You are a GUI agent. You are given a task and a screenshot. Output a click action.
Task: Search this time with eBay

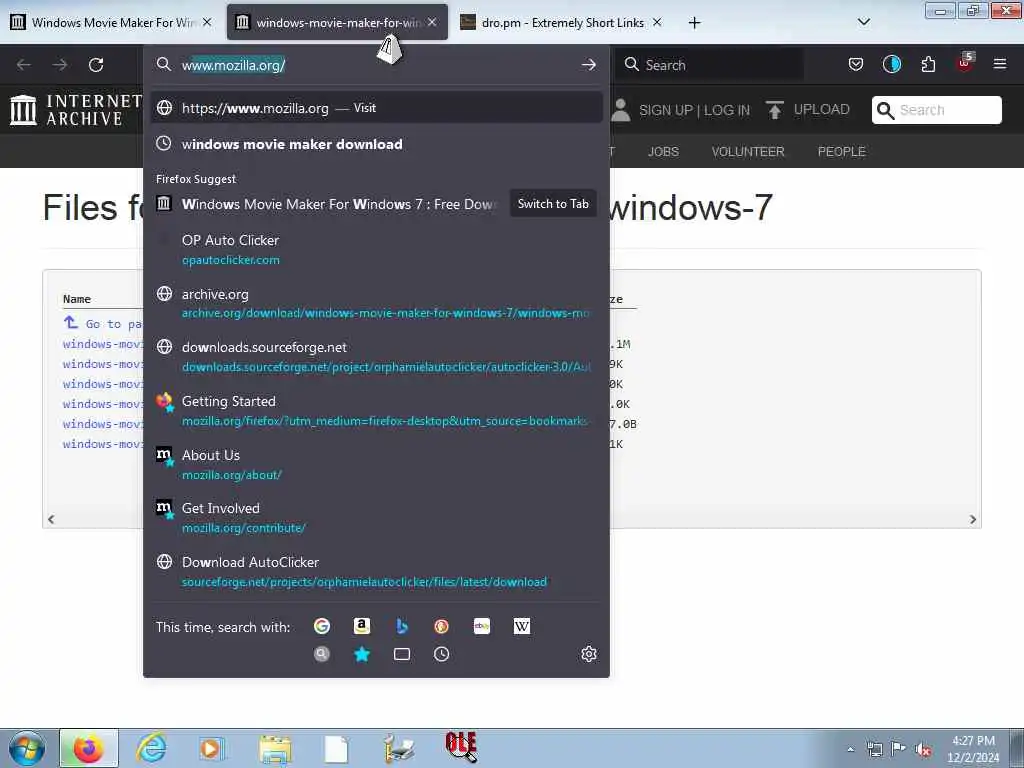click(x=482, y=626)
